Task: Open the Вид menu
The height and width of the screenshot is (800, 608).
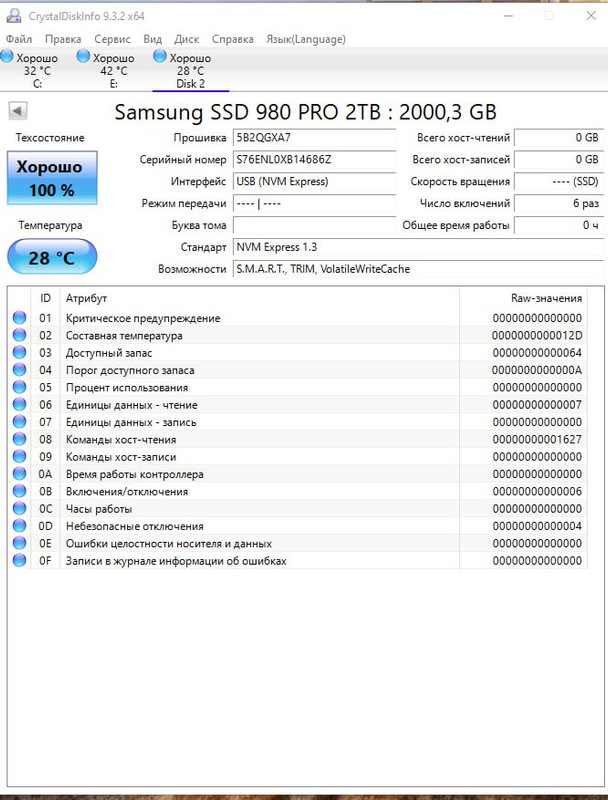Action: coord(152,39)
